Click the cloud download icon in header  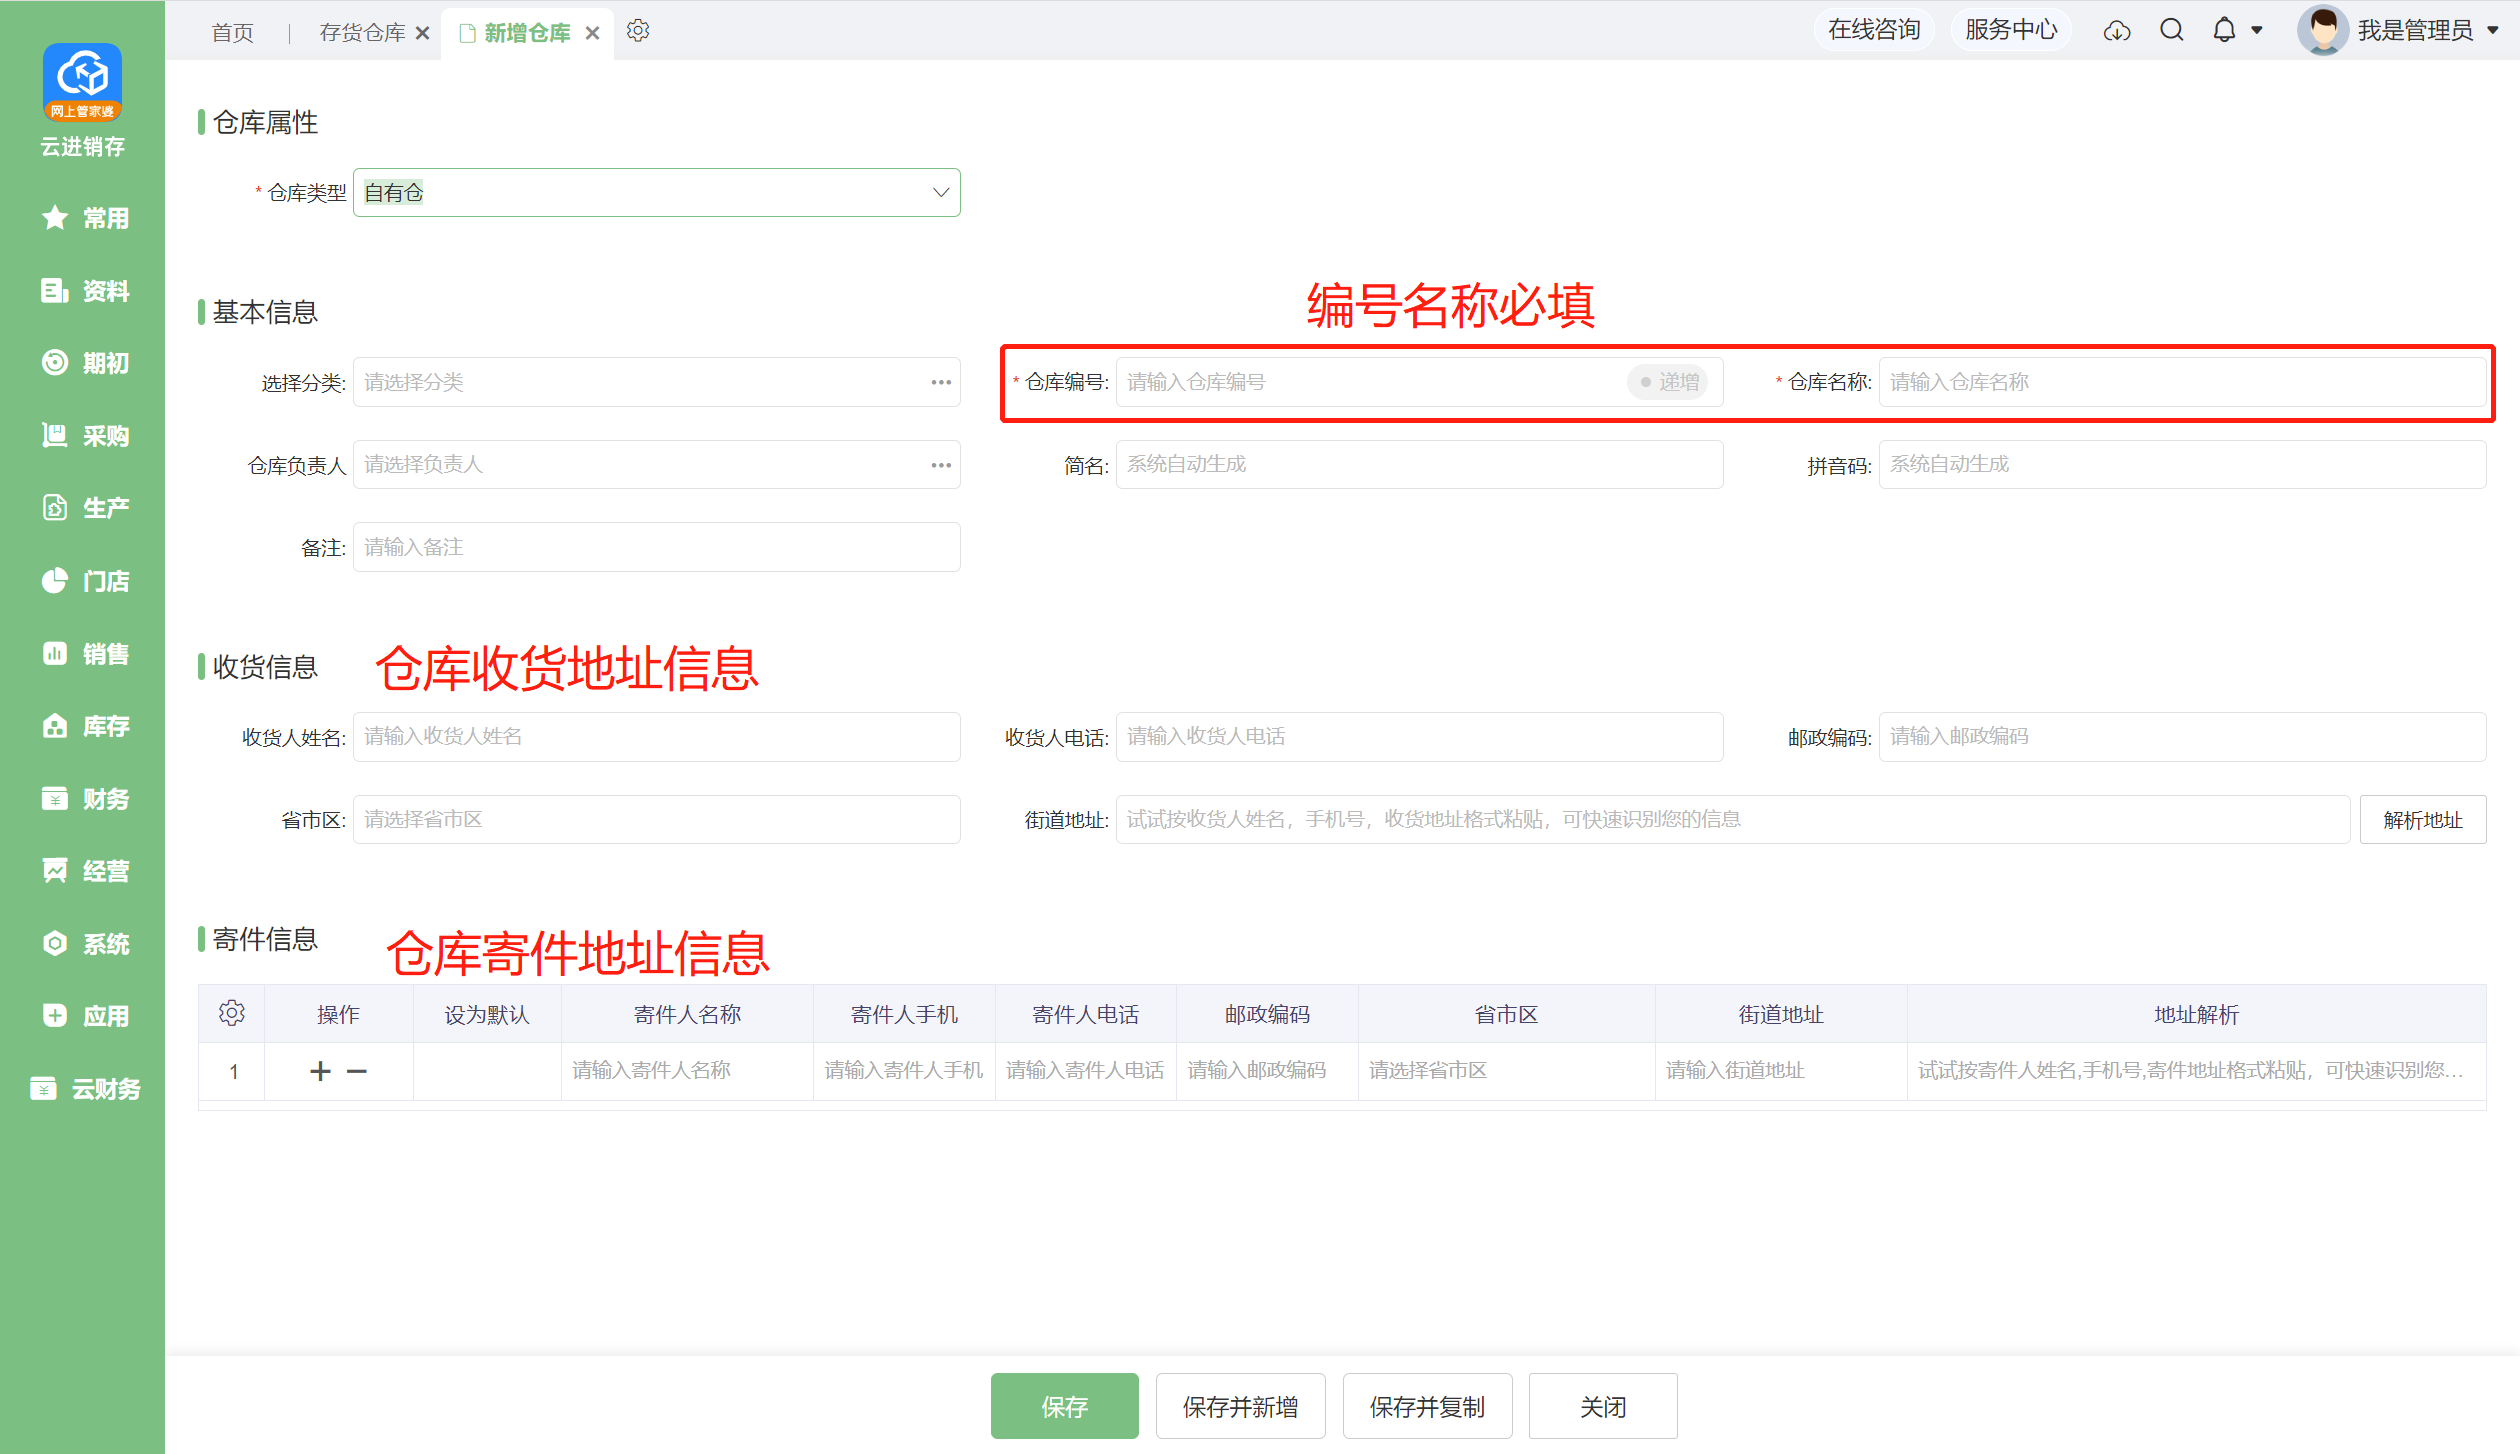tap(2117, 31)
